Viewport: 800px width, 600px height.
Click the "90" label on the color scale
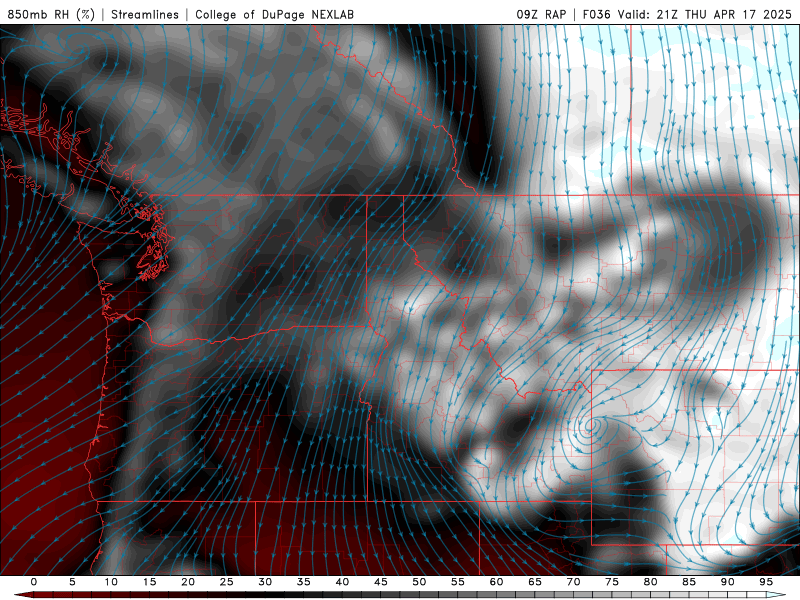(x=727, y=582)
